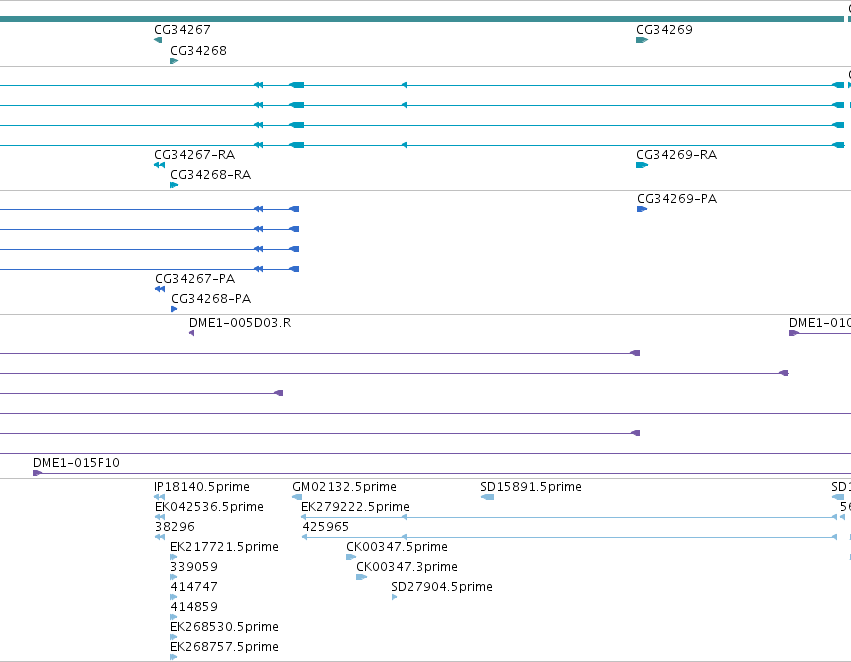Viewport: 851px width, 662px height.
Task: Click the CK00347.5prime EST label
Action: pos(397,547)
